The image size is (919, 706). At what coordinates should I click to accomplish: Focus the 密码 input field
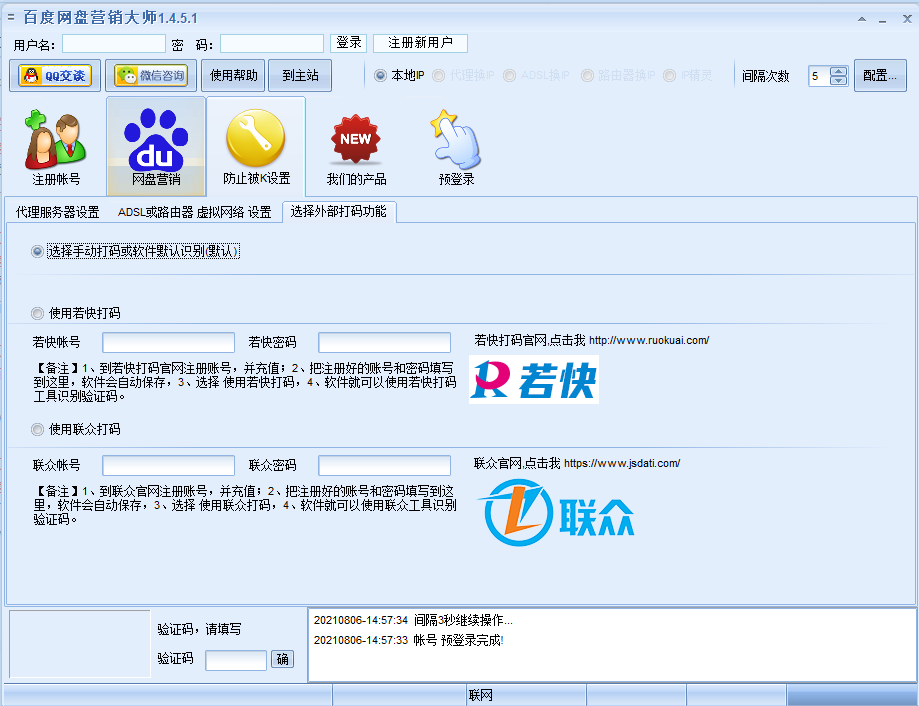coord(272,43)
